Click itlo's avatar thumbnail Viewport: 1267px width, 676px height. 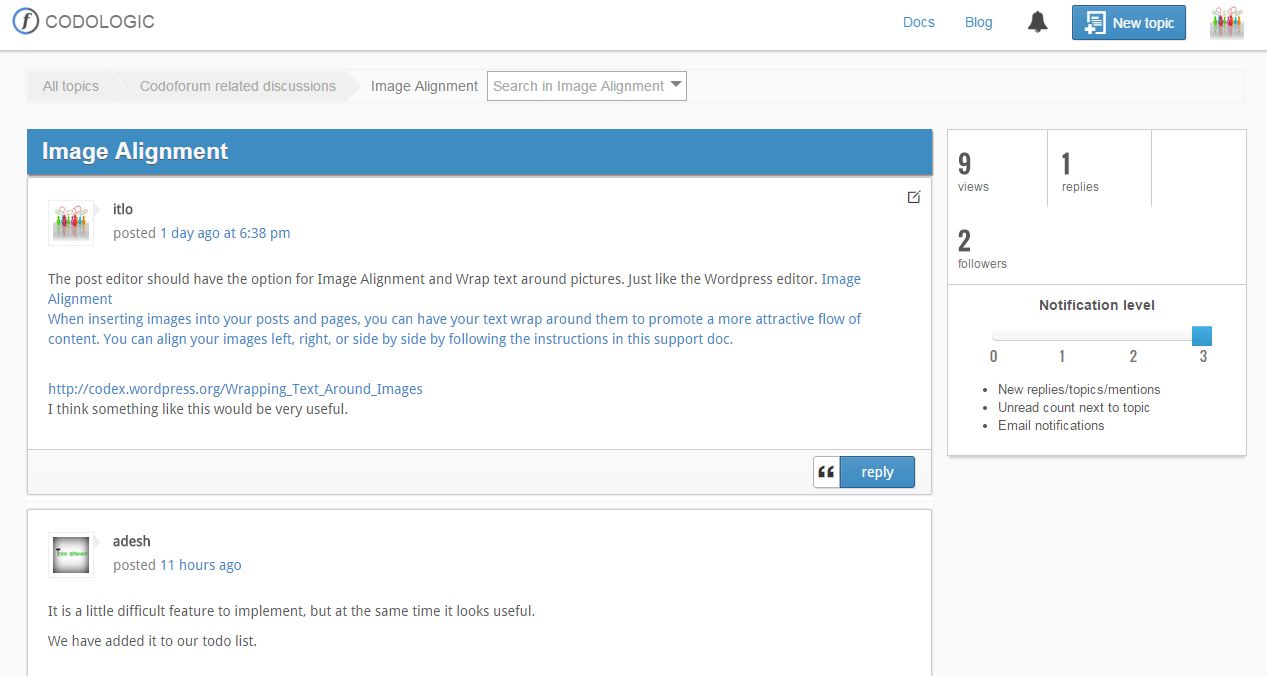pyautogui.click(x=71, y=223)
